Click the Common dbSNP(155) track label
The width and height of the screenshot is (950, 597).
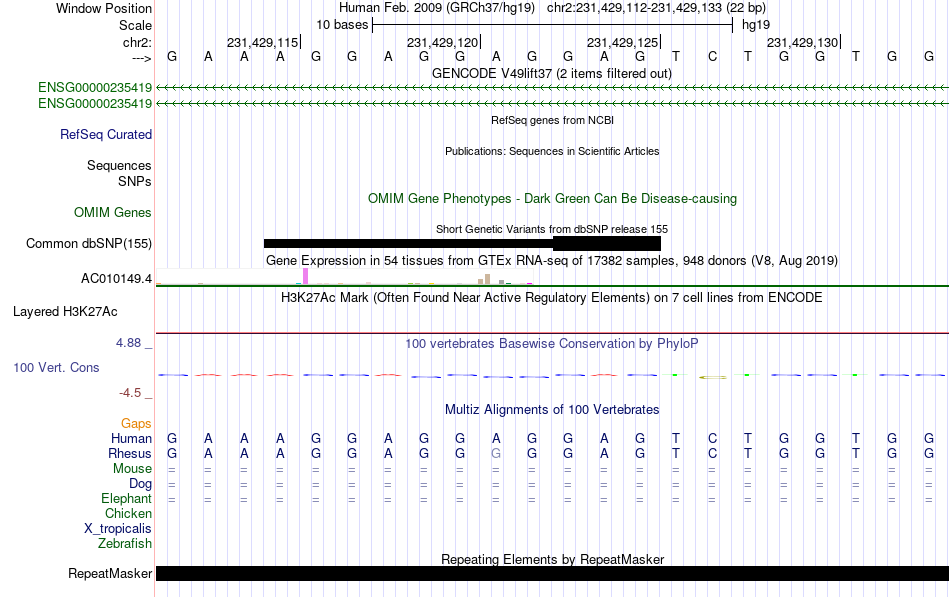coord(89,244)
